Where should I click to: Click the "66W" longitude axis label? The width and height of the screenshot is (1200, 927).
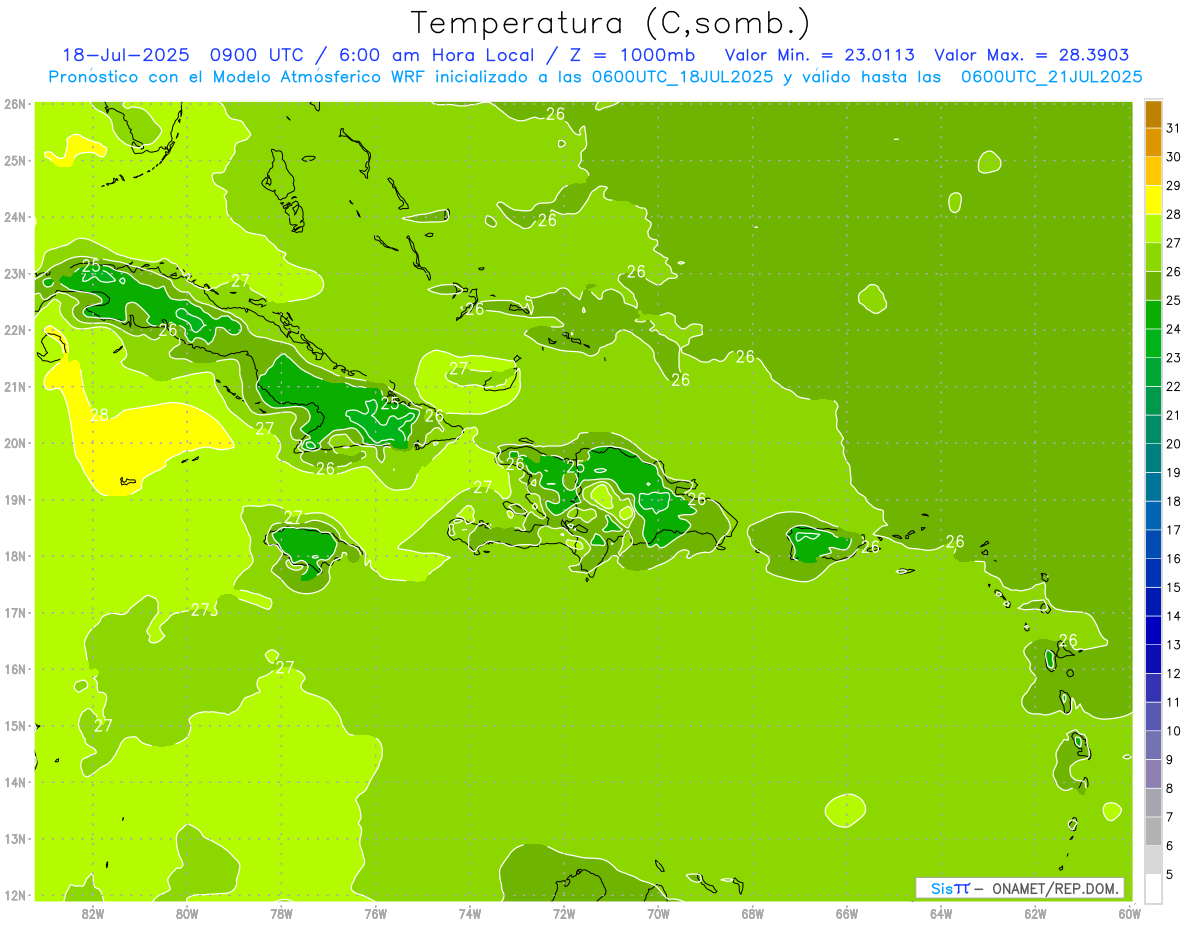click(847, 912)
